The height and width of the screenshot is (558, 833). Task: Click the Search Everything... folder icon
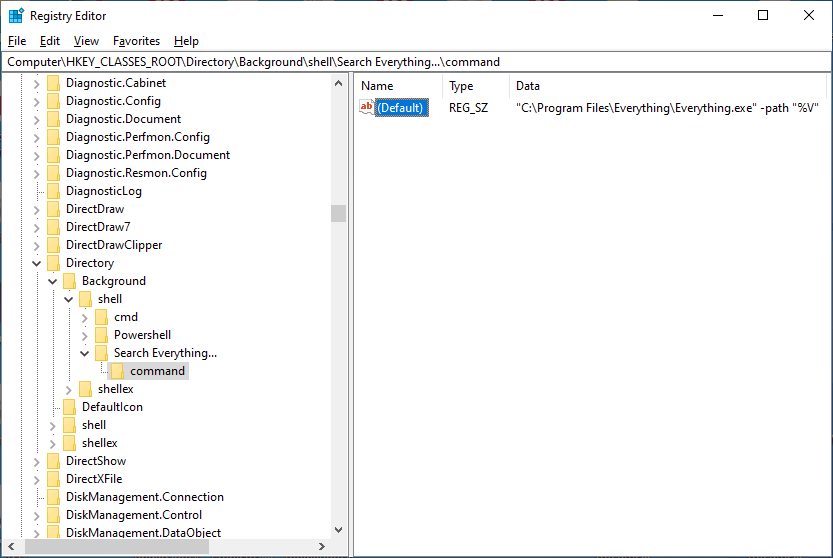coord(101,353)
